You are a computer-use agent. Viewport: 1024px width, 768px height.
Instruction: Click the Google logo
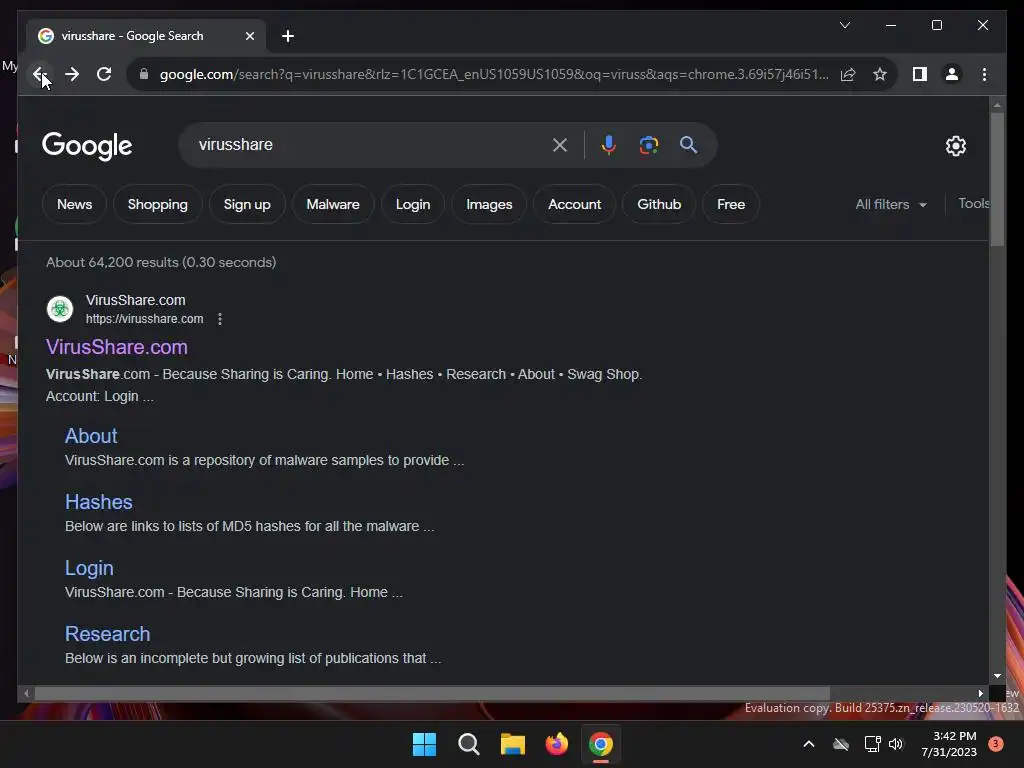87,146
